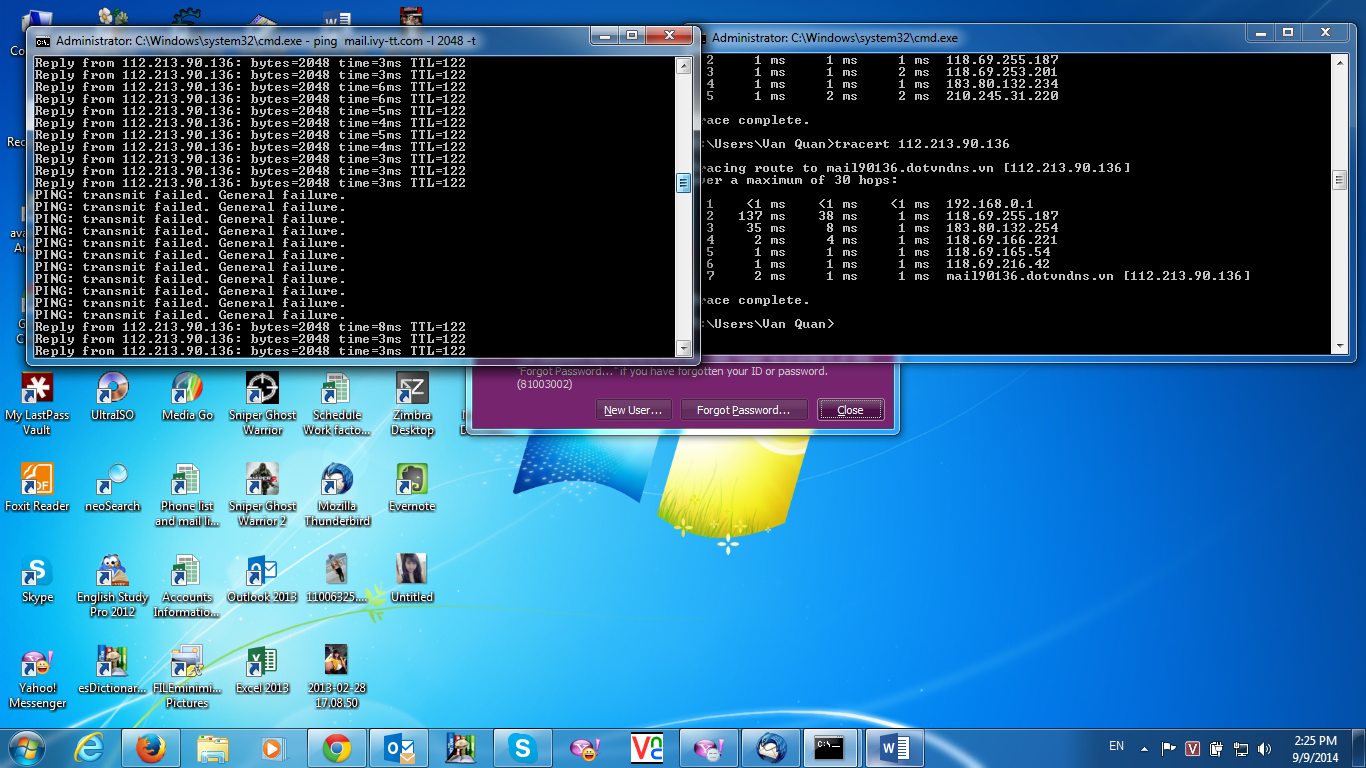Click the Forgot Password... button

[743, 410]
